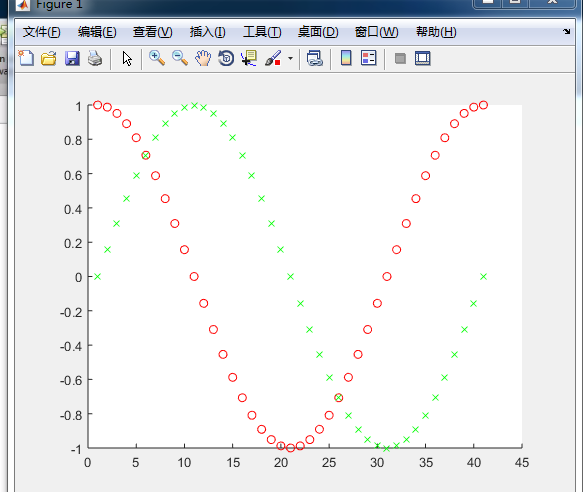Open the 编辑(E) menu

(97, 32)
